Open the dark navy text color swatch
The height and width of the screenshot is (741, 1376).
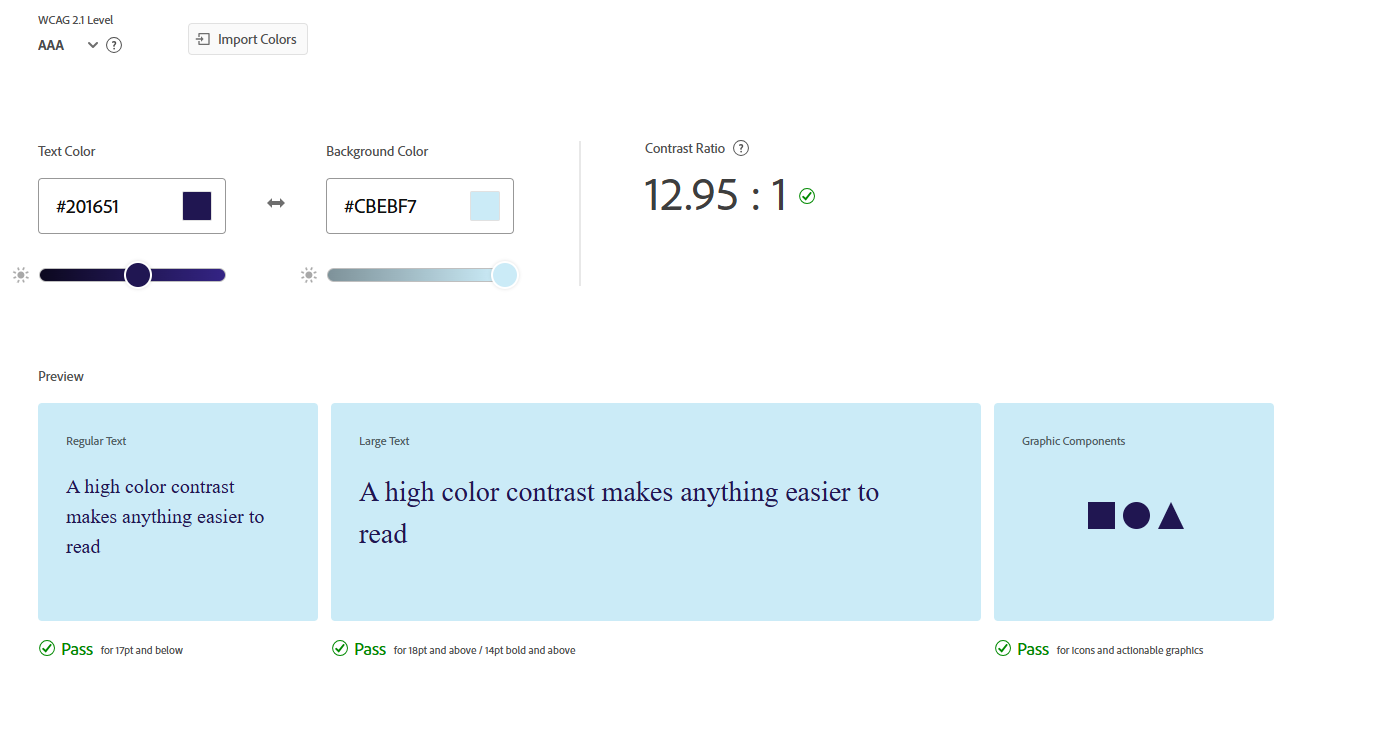pos(197,206)
